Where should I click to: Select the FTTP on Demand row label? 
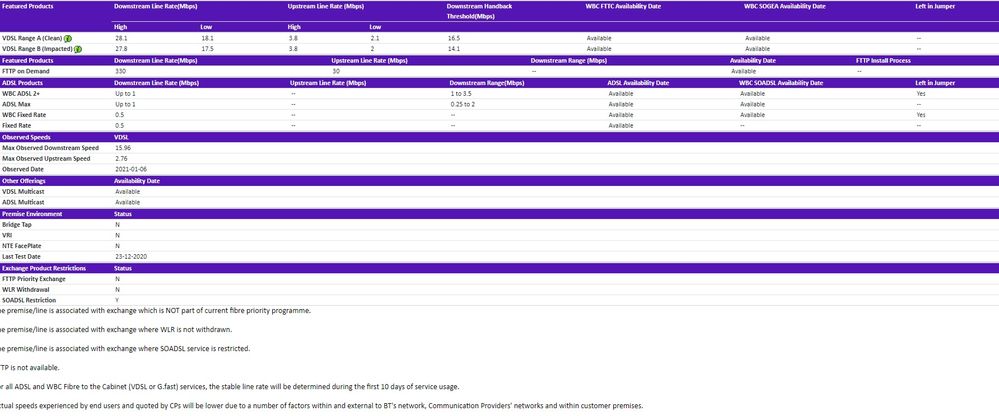(26, 71)
